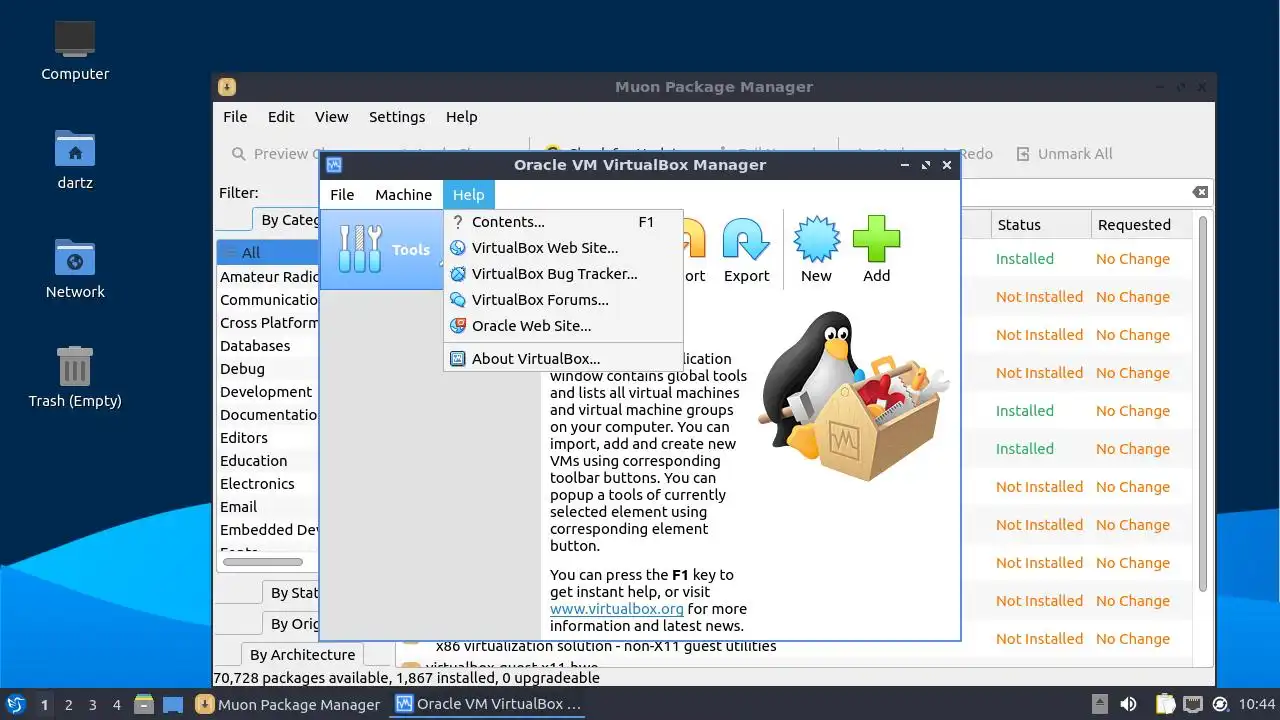Sort by the Requested column header
The width and height of the screenshot is (1280, 720).
tap(1141, 225)
